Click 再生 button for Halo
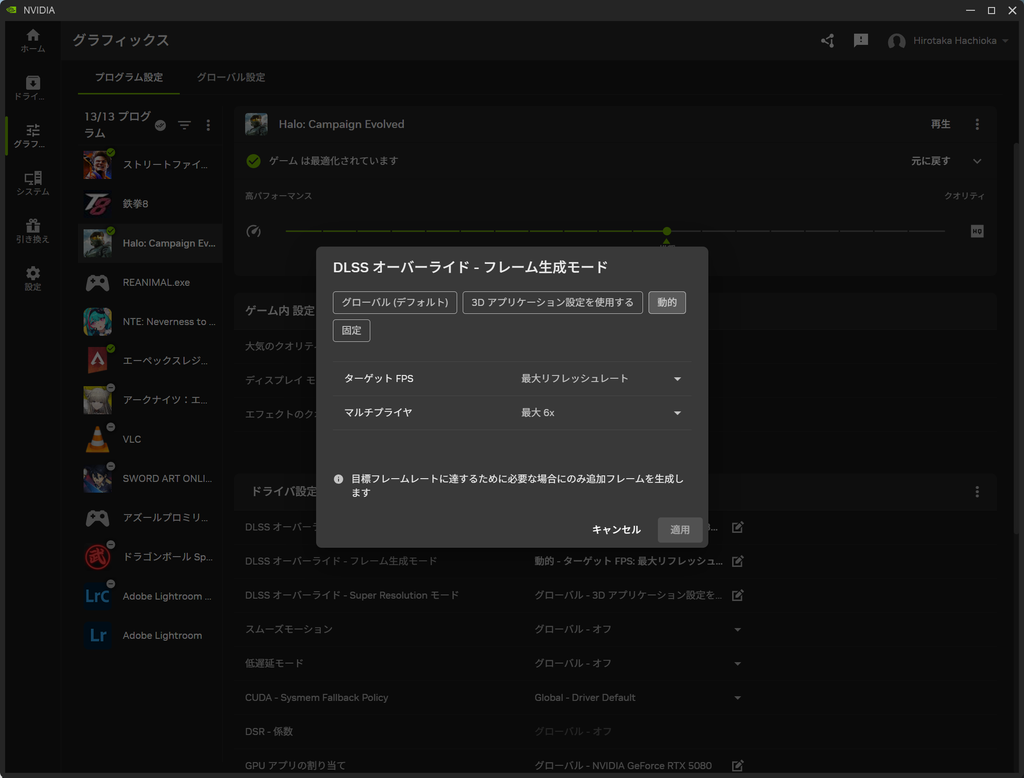This screenshot has width=1024, height=778. pos(940,124)
